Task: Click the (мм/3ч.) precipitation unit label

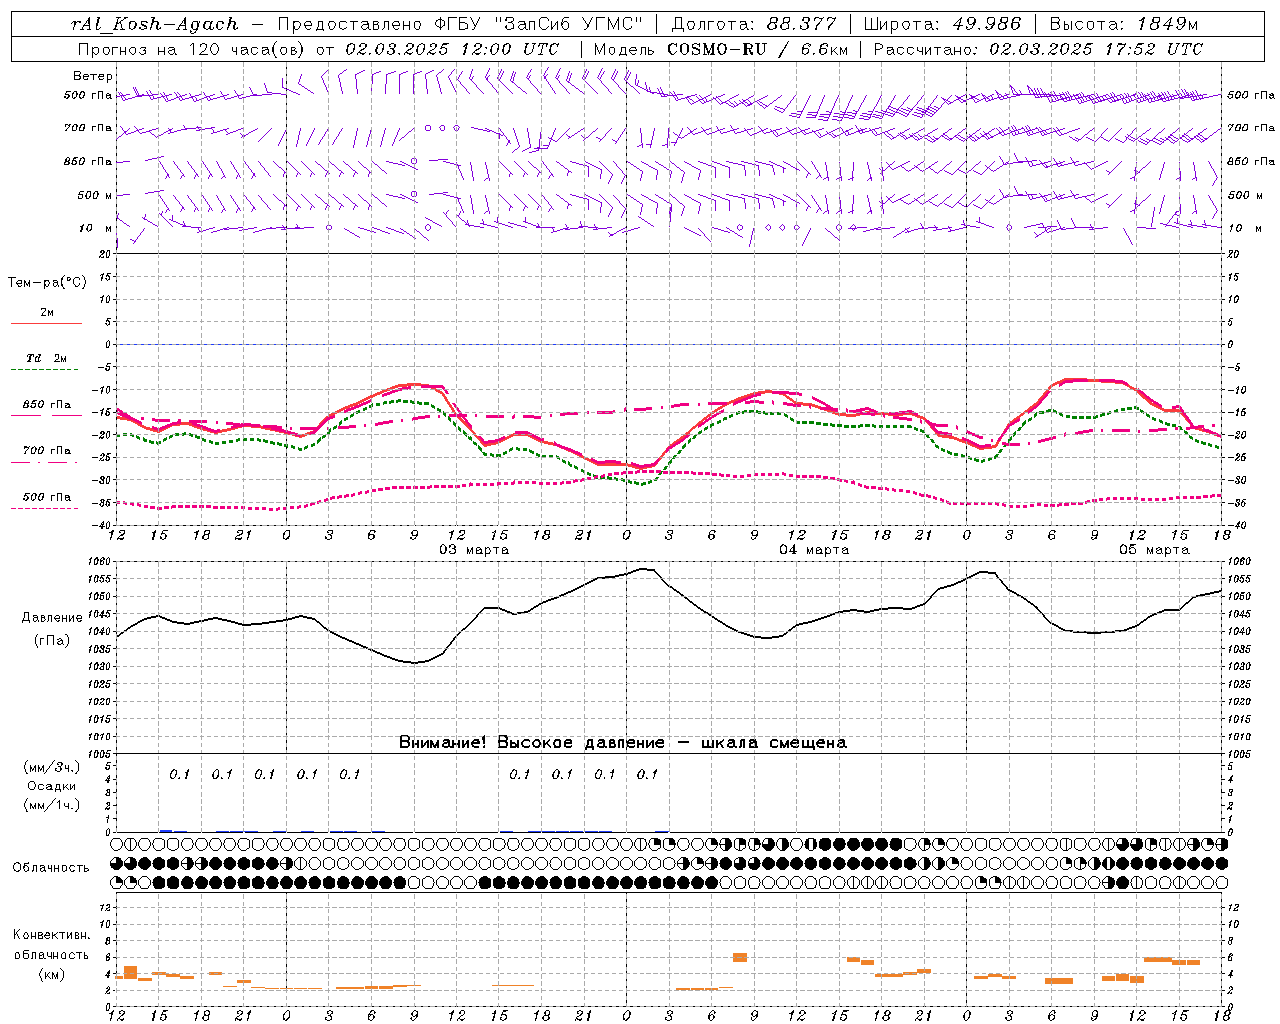Action: [x=52, y=767]
